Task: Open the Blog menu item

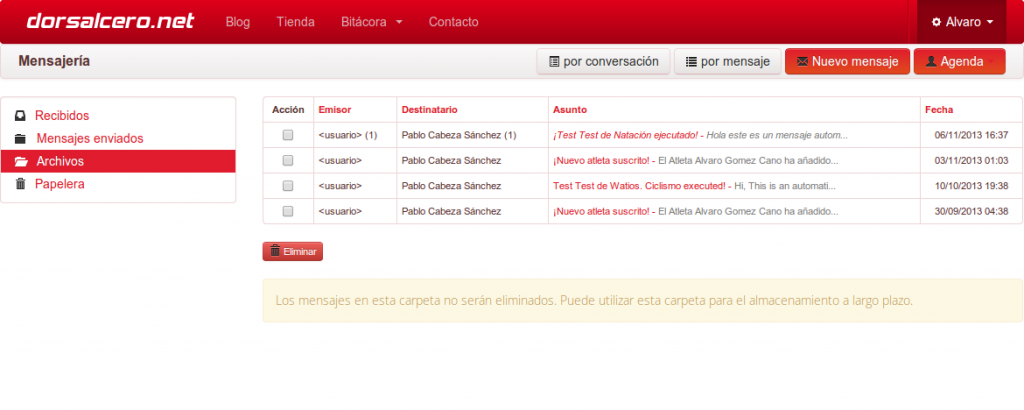Action: click(238, 22)
